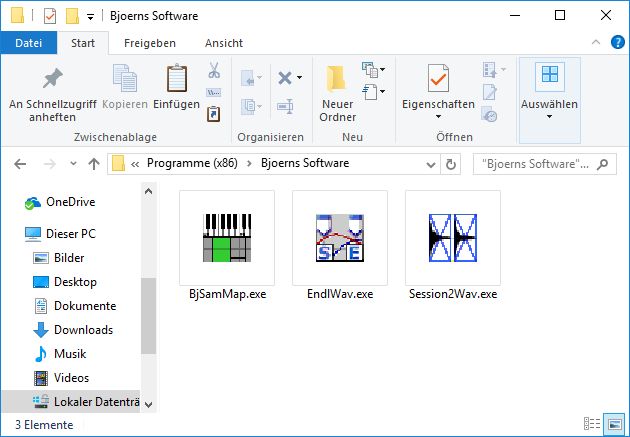
Task: Collapse the ribbon with the chevron
Action: [x=596, y=42]
